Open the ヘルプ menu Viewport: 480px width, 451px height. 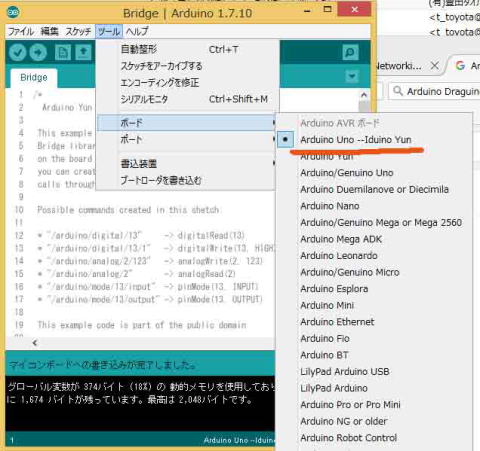pos(137,32)
